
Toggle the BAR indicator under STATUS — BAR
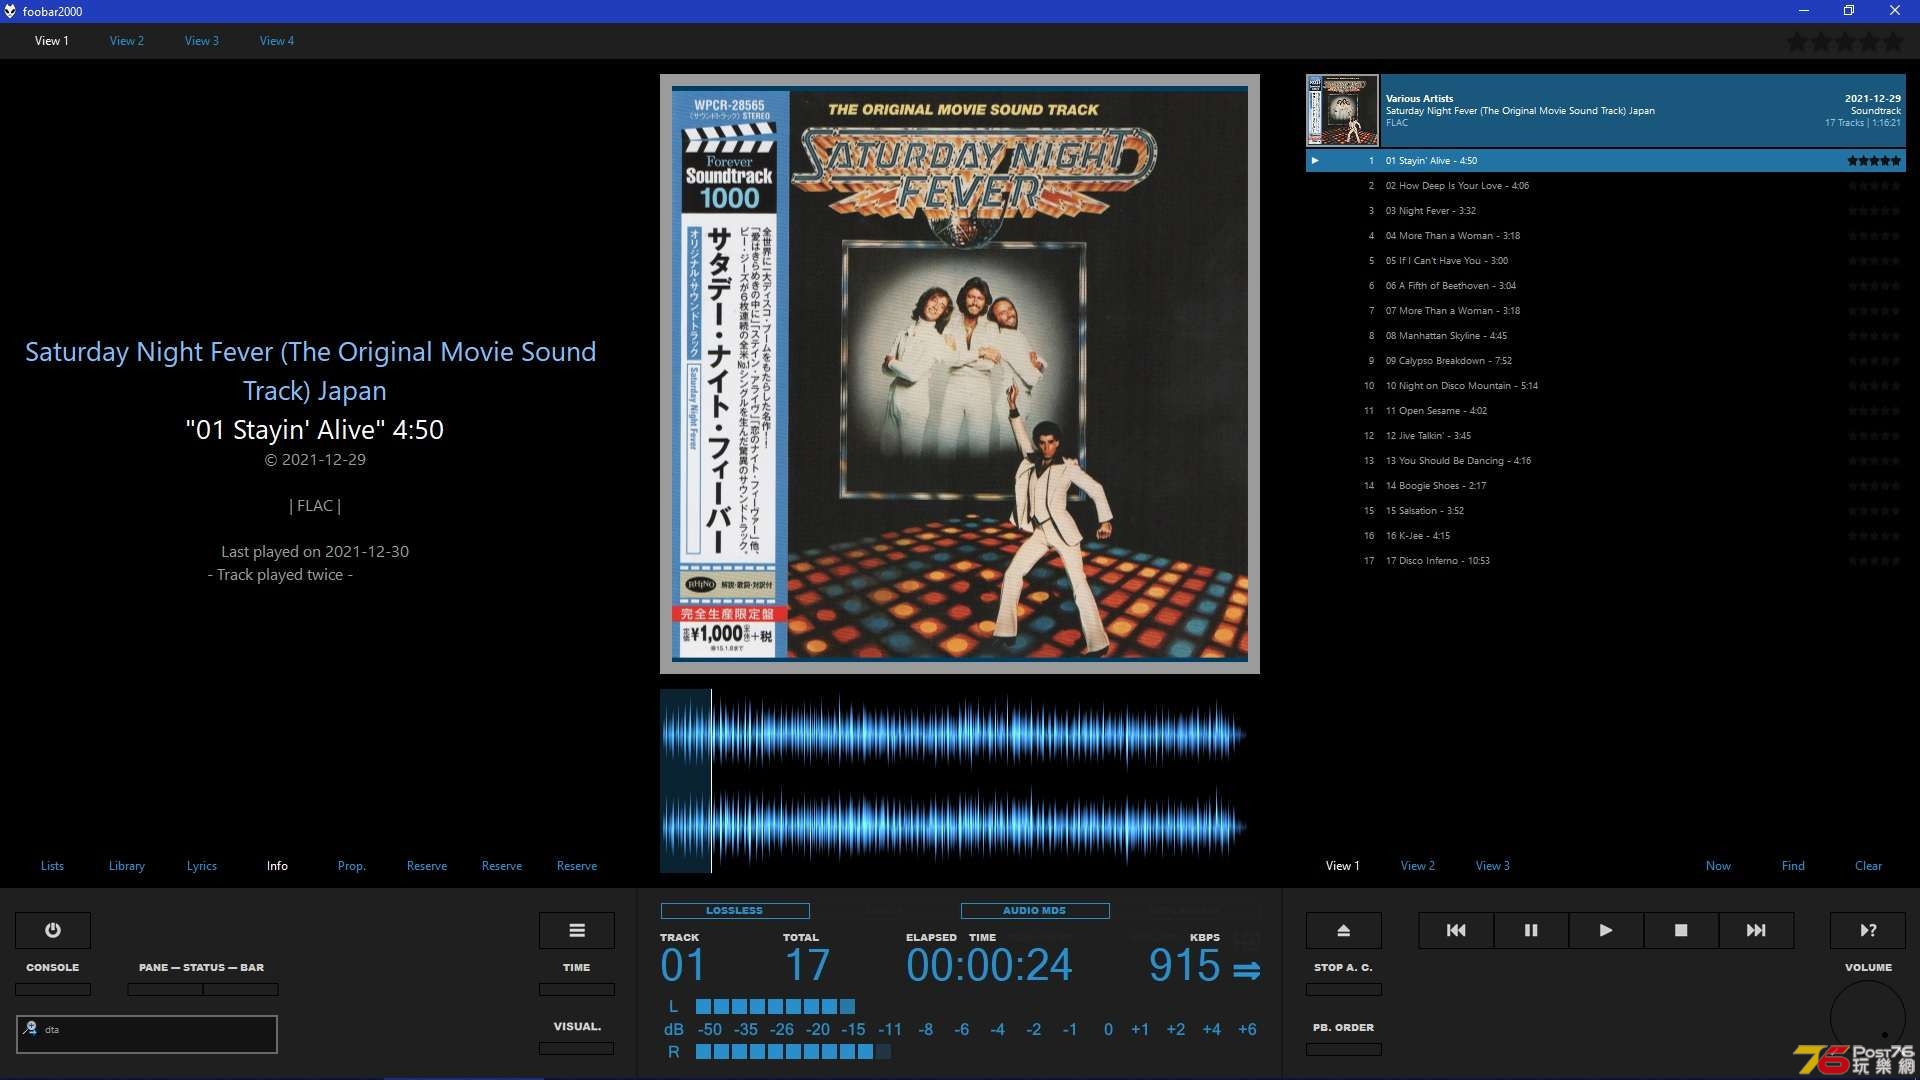pos(241,989)
